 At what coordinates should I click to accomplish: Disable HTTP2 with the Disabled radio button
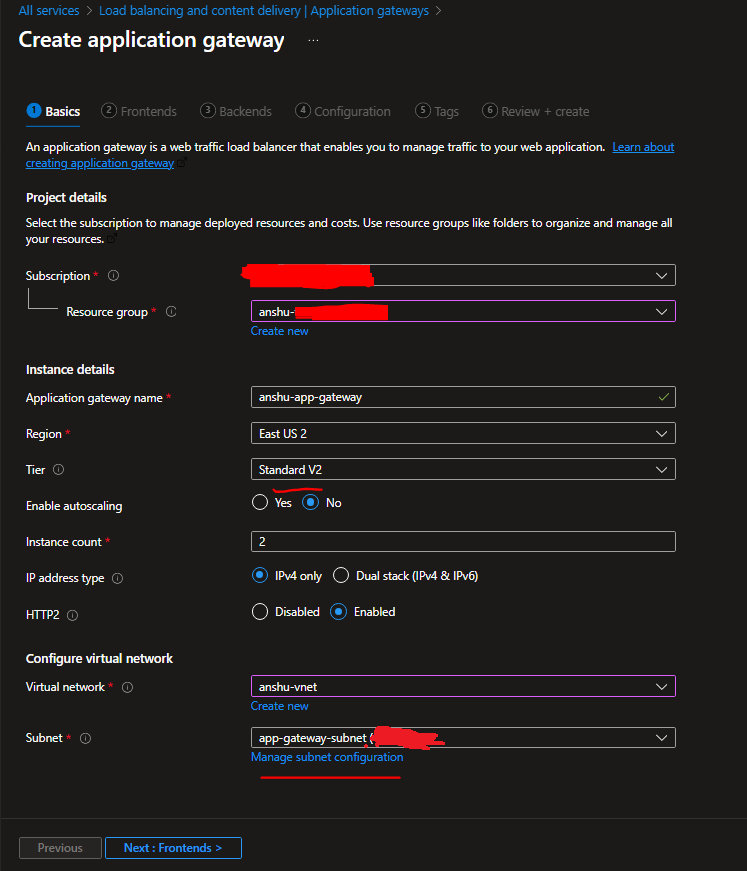[260, 611]
